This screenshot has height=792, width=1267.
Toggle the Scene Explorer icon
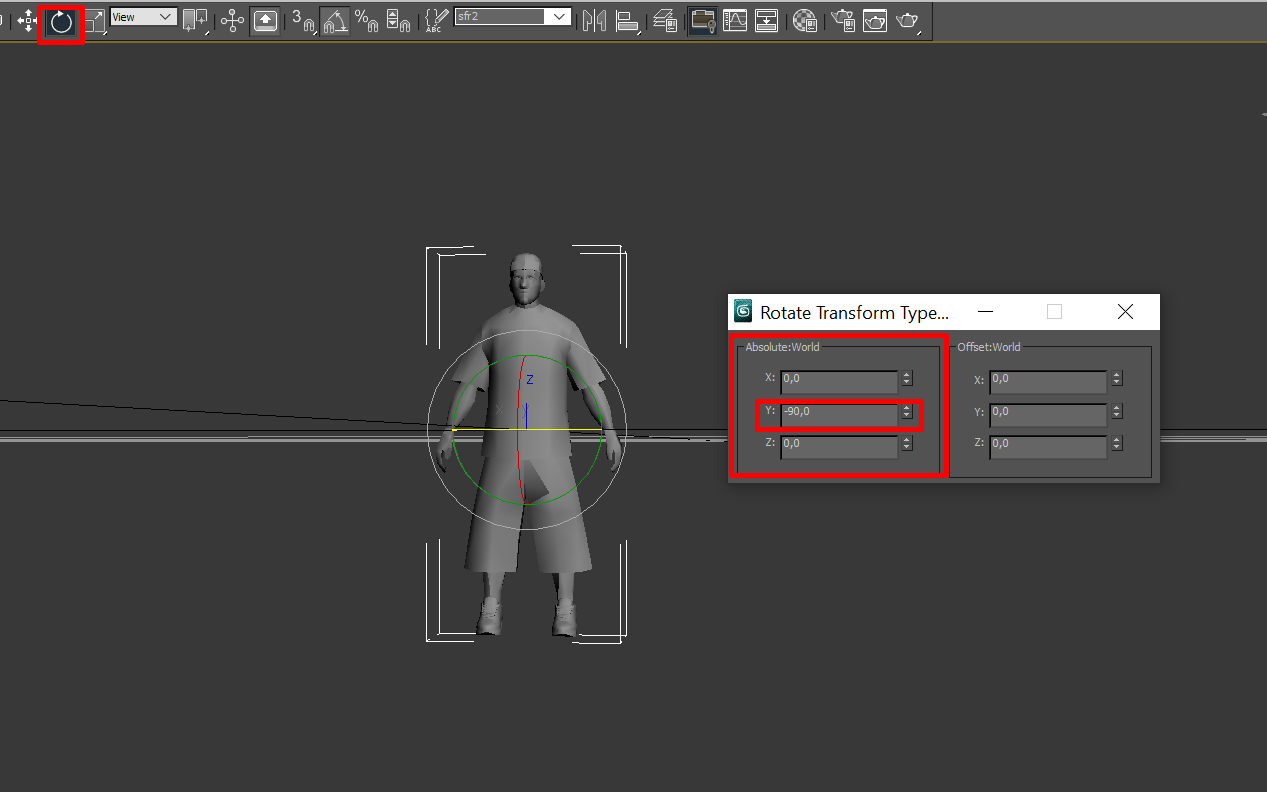(703, 20)
